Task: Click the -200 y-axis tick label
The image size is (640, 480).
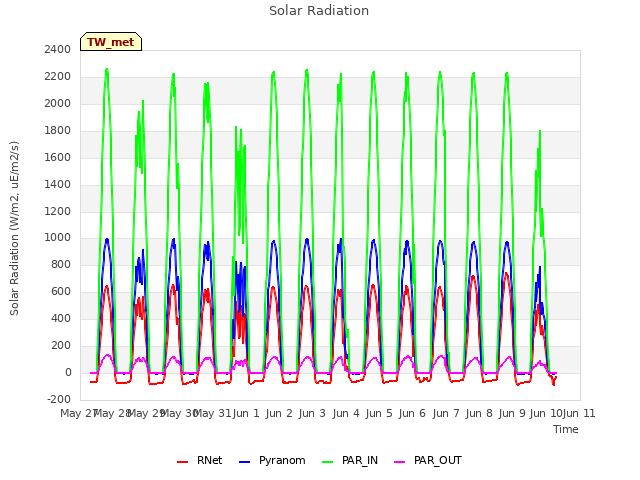Action: pos(59,400)
